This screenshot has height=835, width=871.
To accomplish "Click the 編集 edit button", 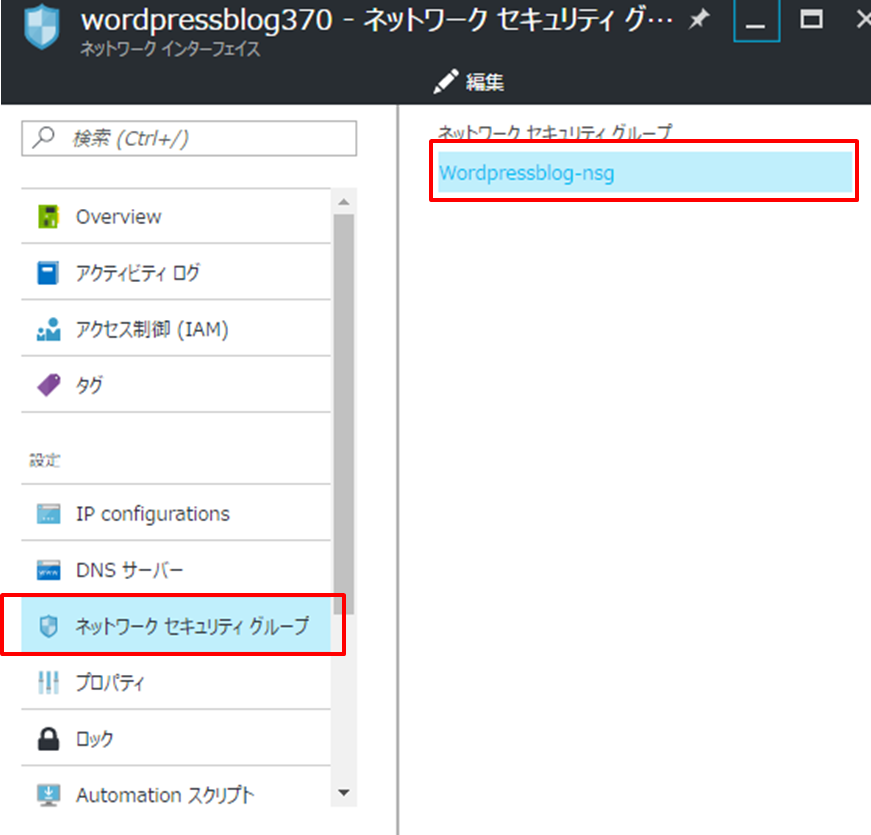I will coord(469,82).
